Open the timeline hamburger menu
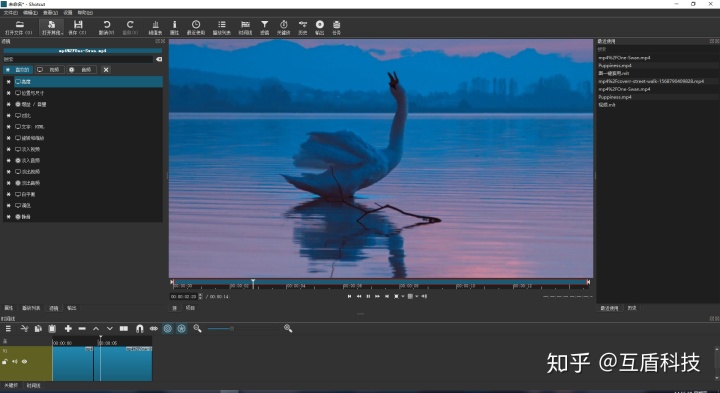720x393 pixels. (x=8, y=328)
